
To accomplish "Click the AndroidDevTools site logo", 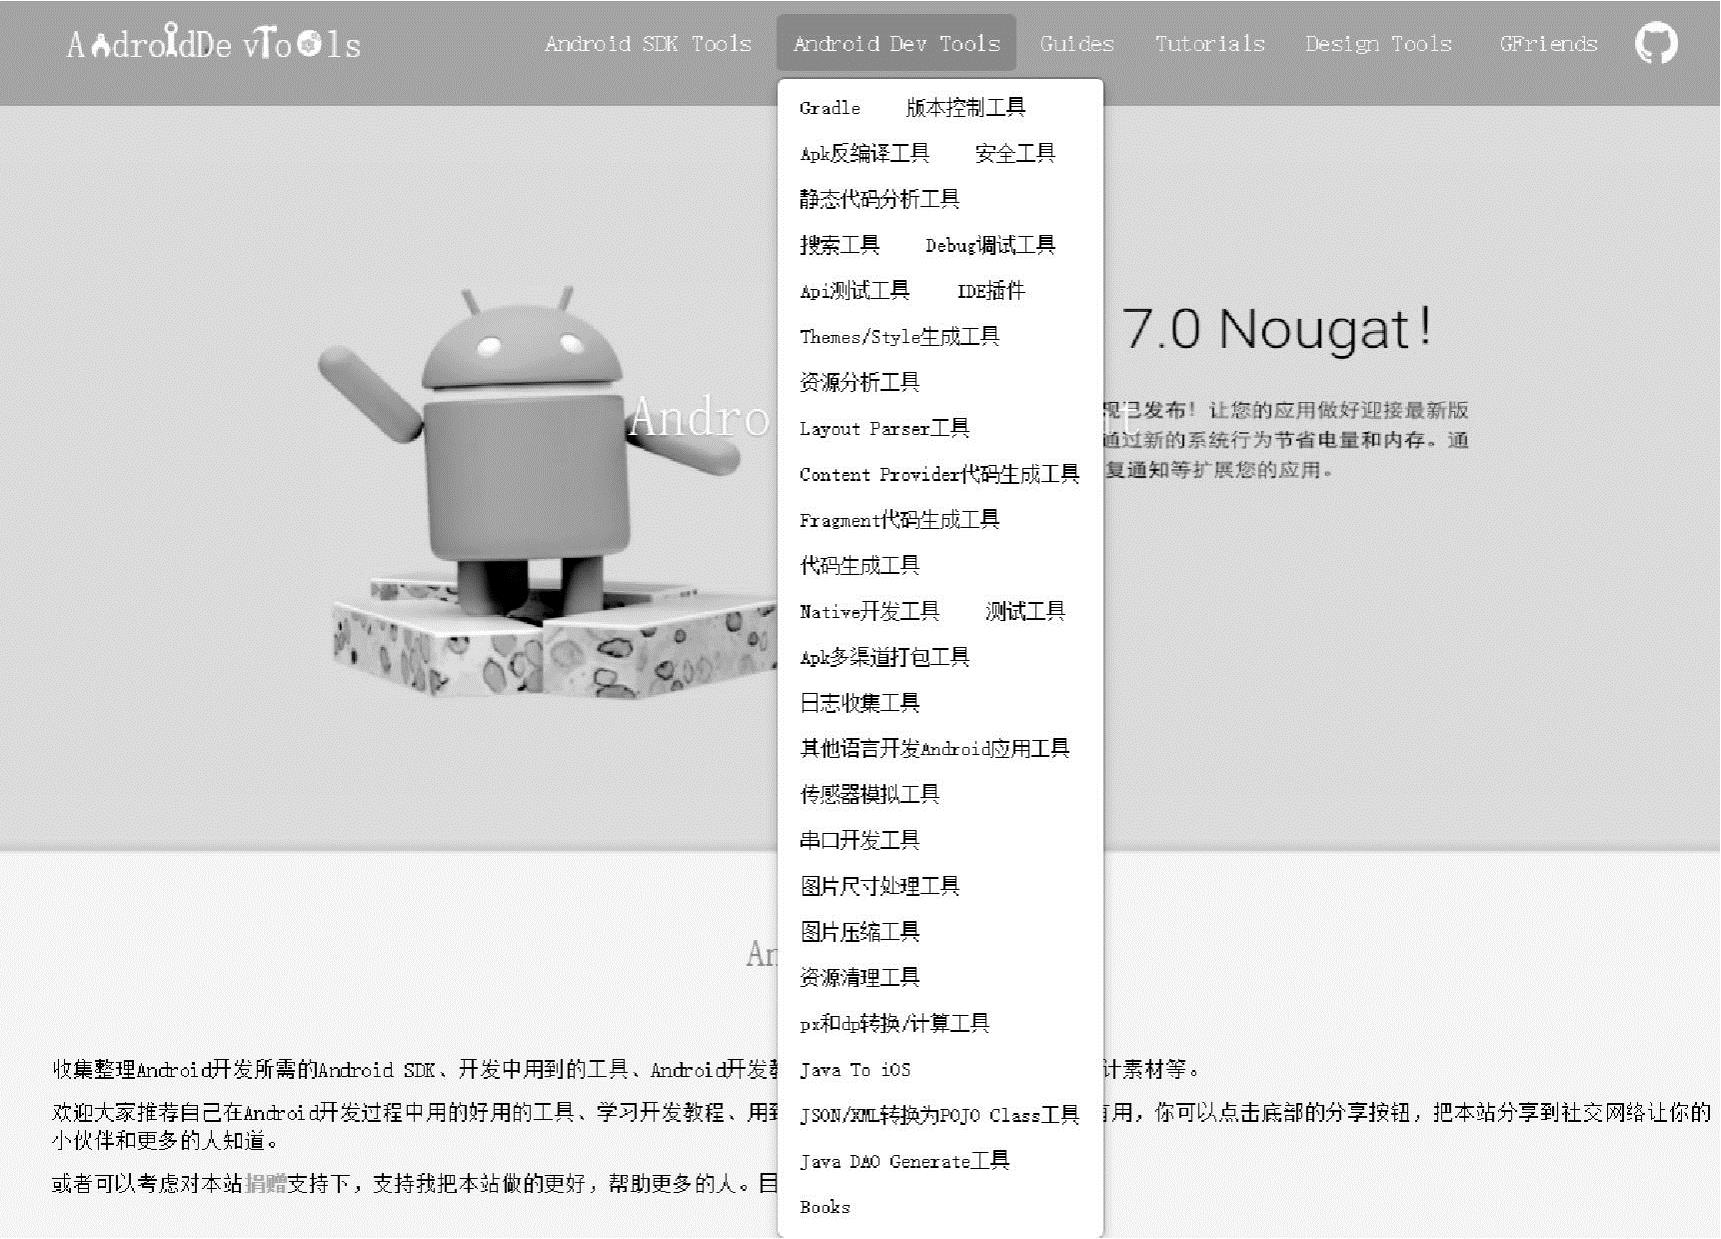I will (214, 43).
